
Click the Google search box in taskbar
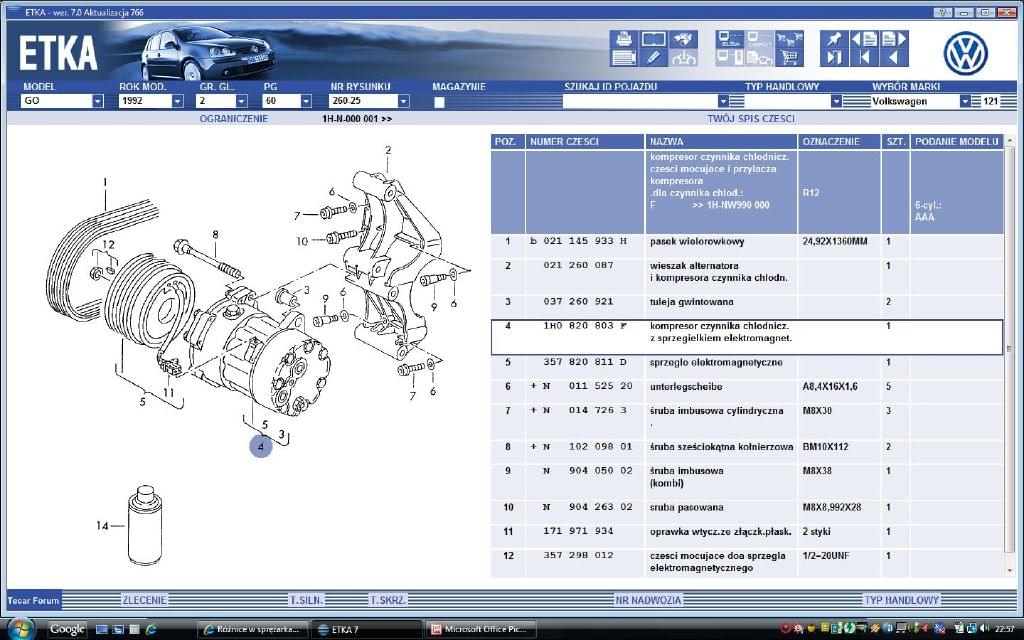tap(67, 630)
